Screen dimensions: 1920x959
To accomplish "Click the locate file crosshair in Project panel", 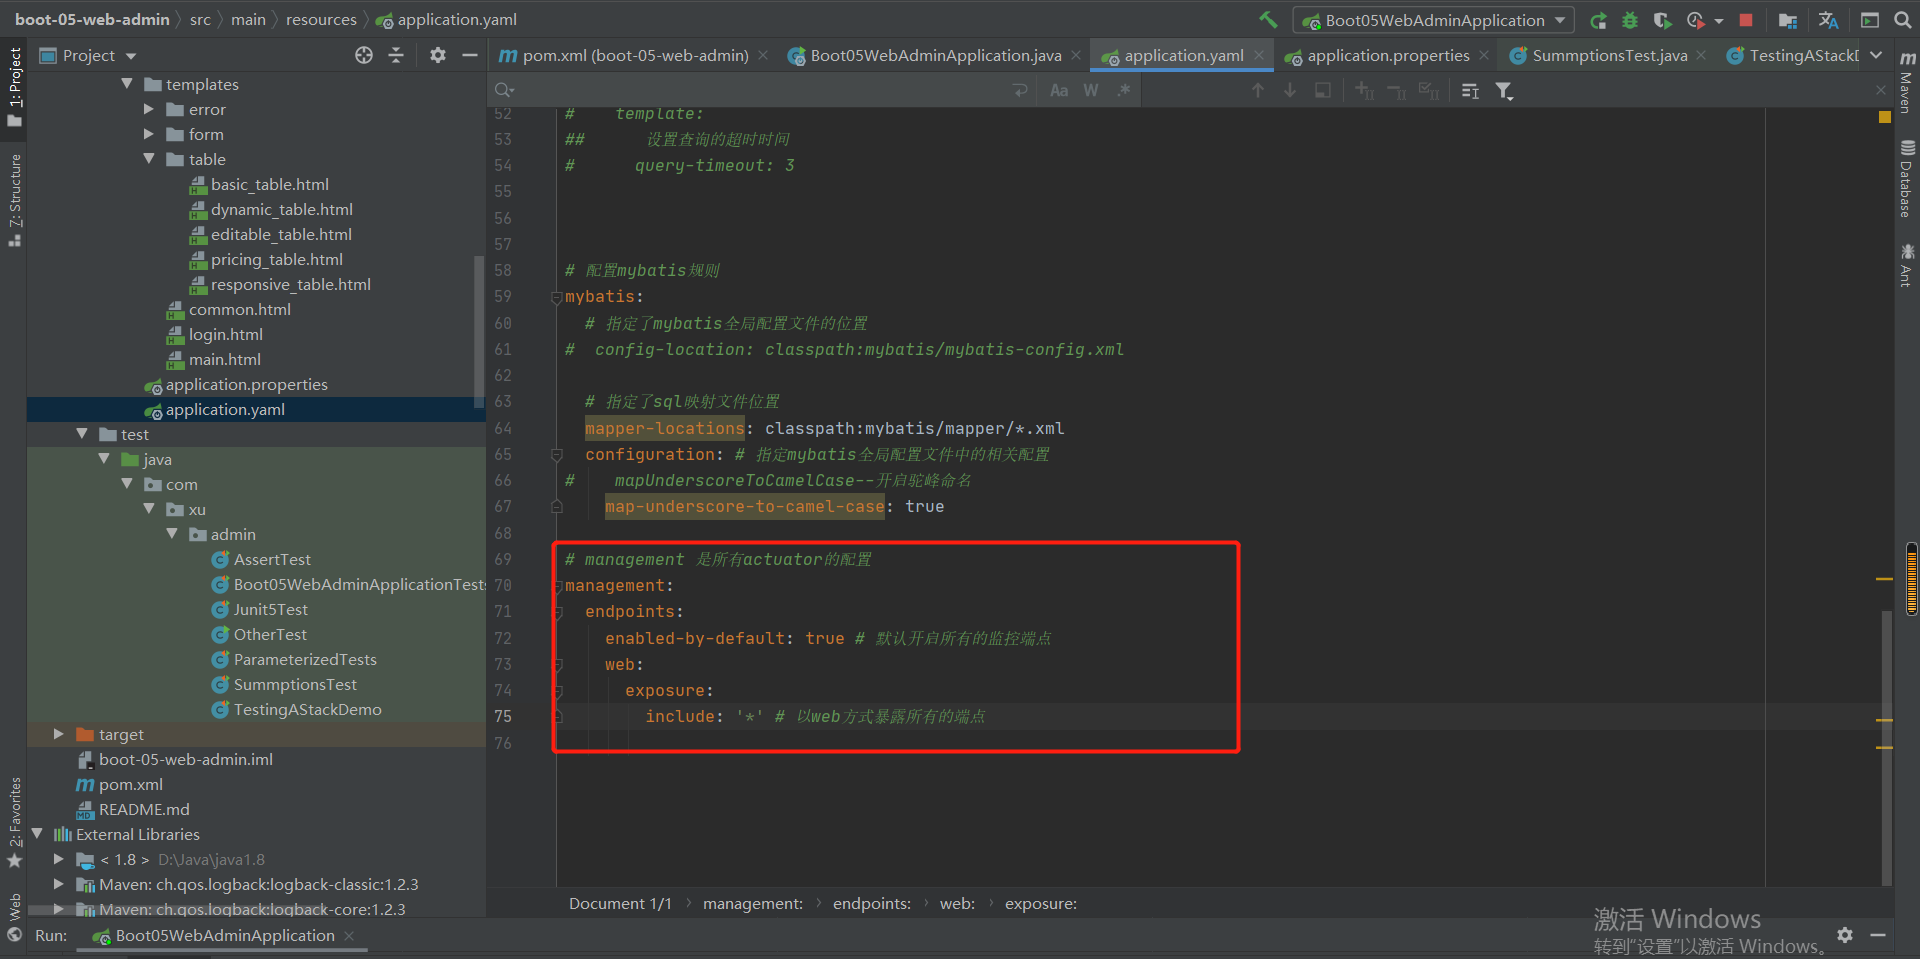I will [364, 56].
